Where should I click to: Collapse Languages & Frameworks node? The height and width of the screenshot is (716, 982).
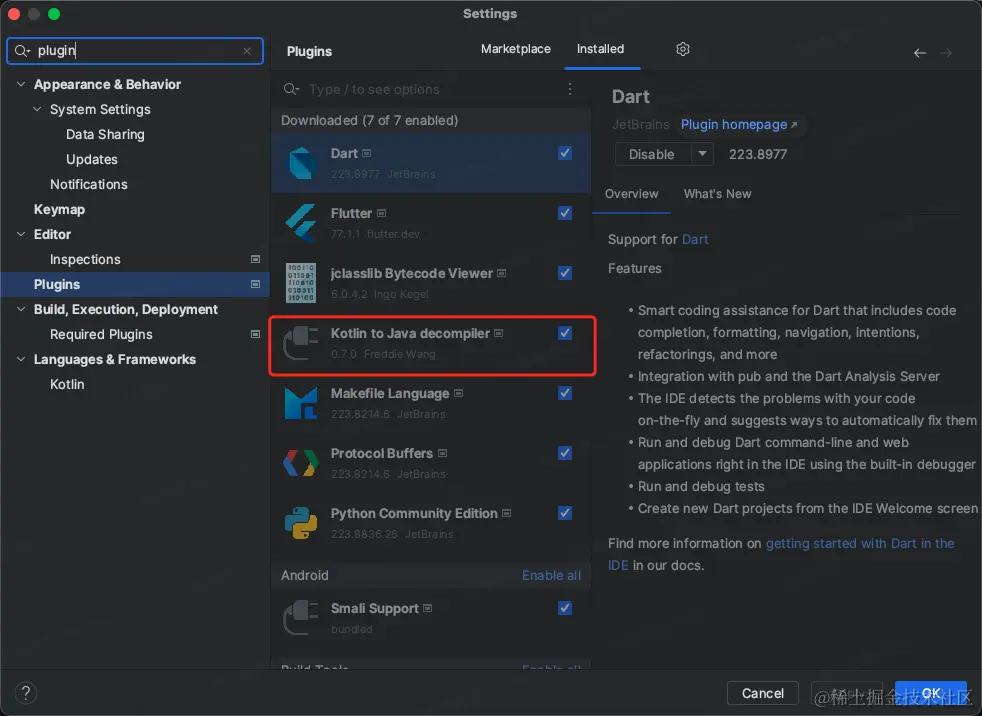[x=21, y=360]
